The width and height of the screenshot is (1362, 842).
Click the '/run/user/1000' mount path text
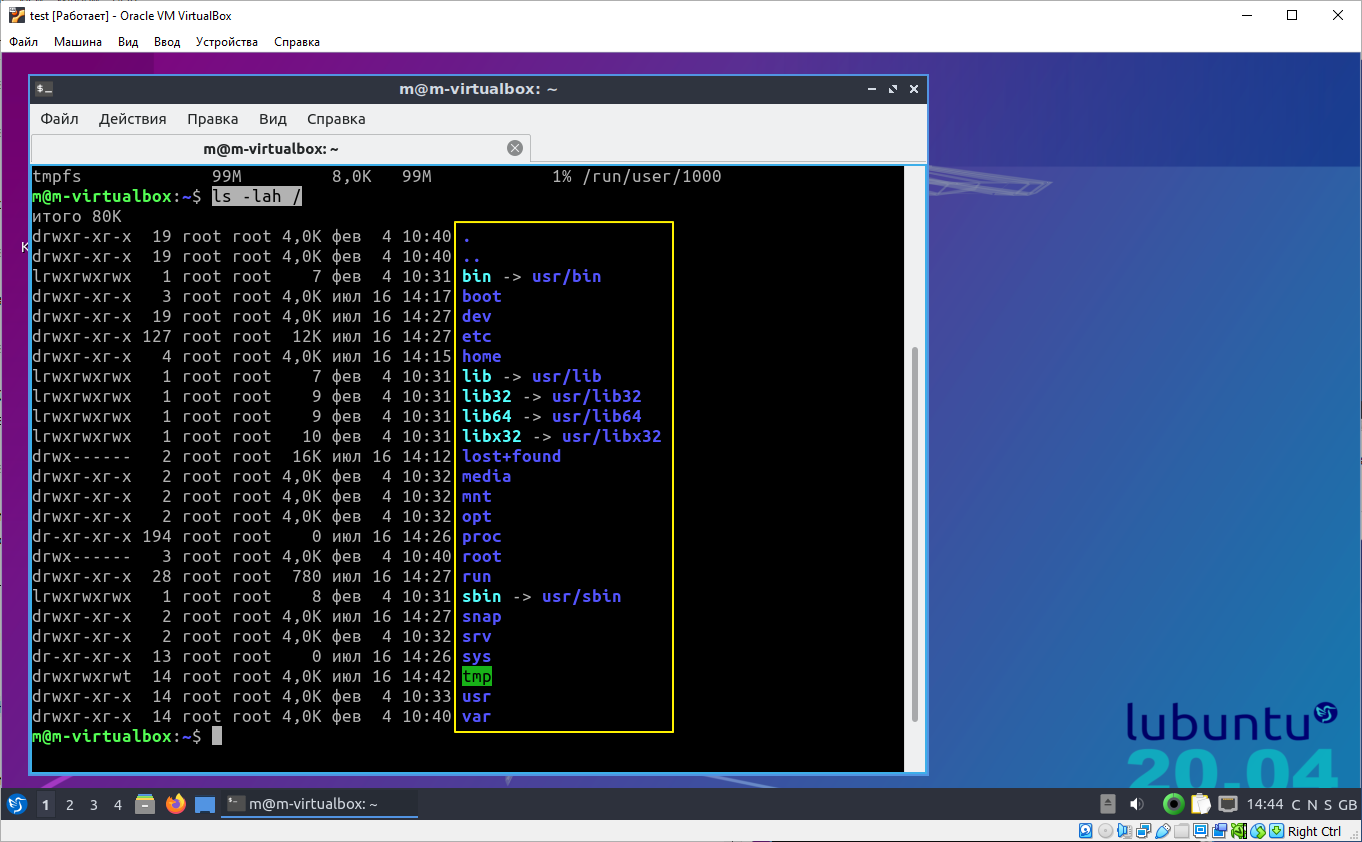pyautogui.click(x=651, y=176)
